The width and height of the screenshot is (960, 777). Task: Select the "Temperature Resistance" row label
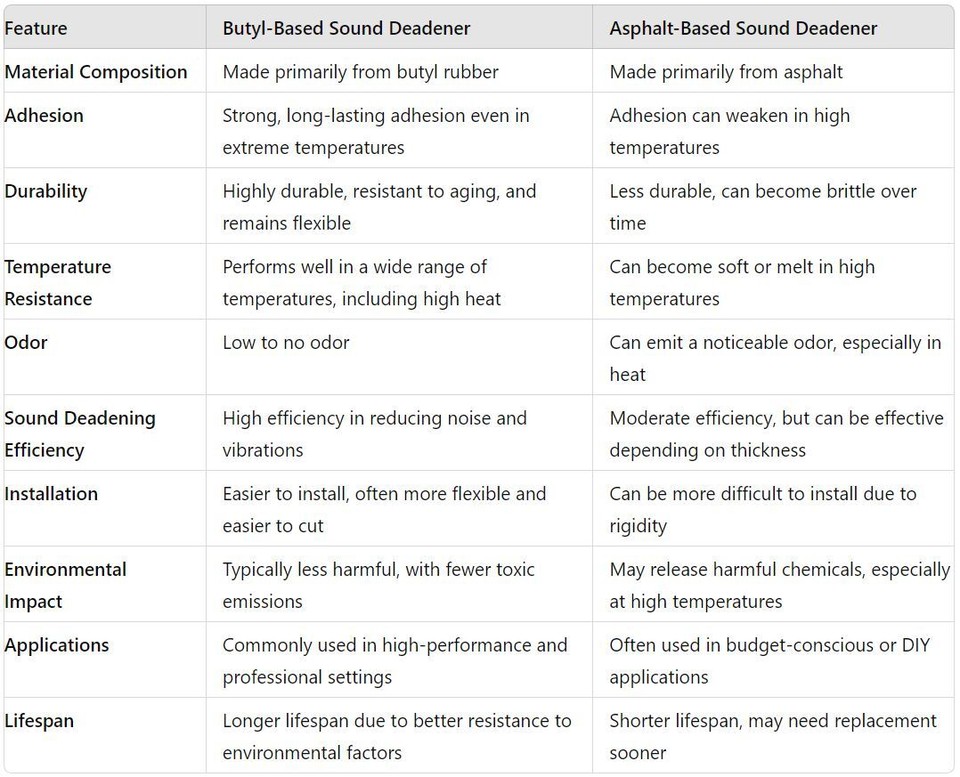[x=58, y=283]
